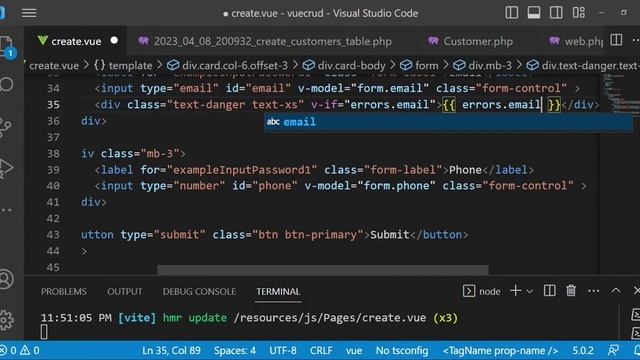Select div.card-body breadcrumb
This screenshot has width=640, height=360.
click(344, 65)
